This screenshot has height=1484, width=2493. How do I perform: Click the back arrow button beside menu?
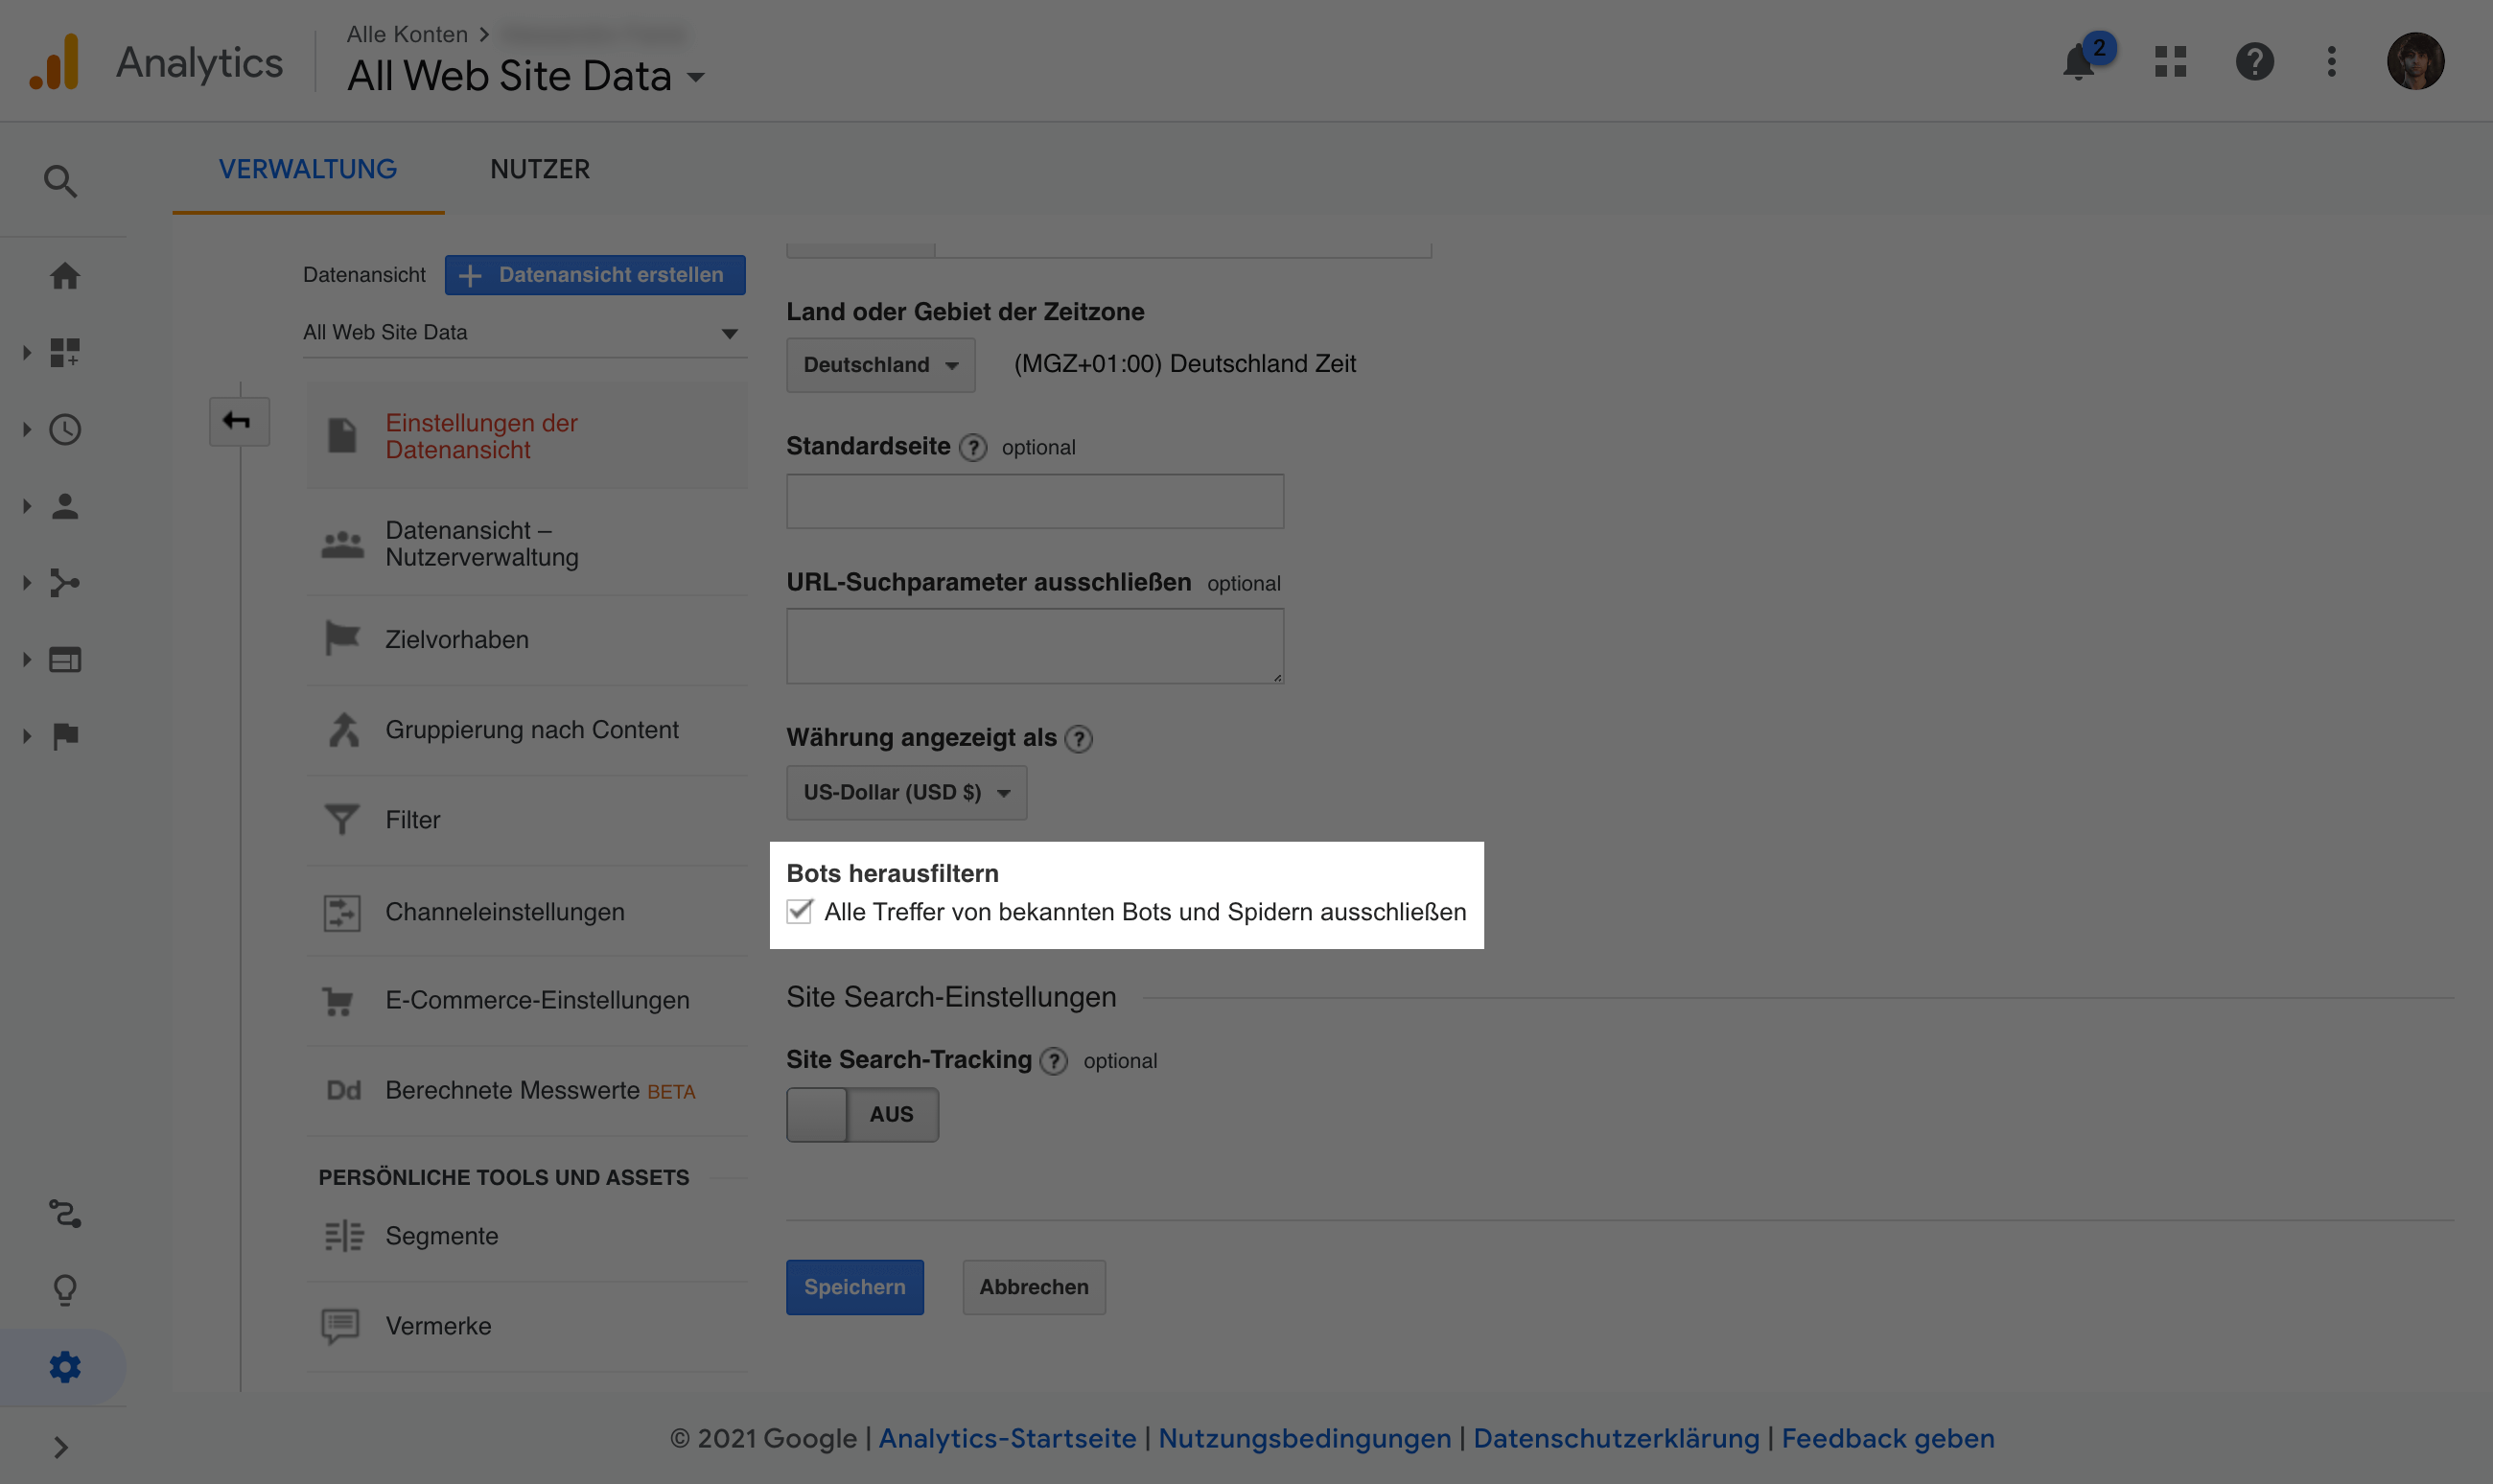[238, 421]
